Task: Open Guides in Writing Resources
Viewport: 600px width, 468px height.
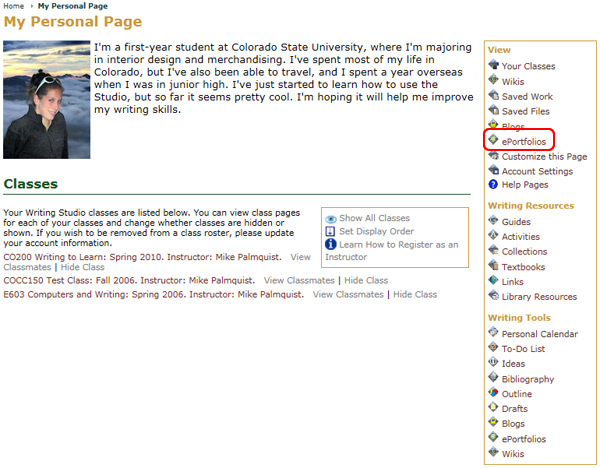Action: 516,222
